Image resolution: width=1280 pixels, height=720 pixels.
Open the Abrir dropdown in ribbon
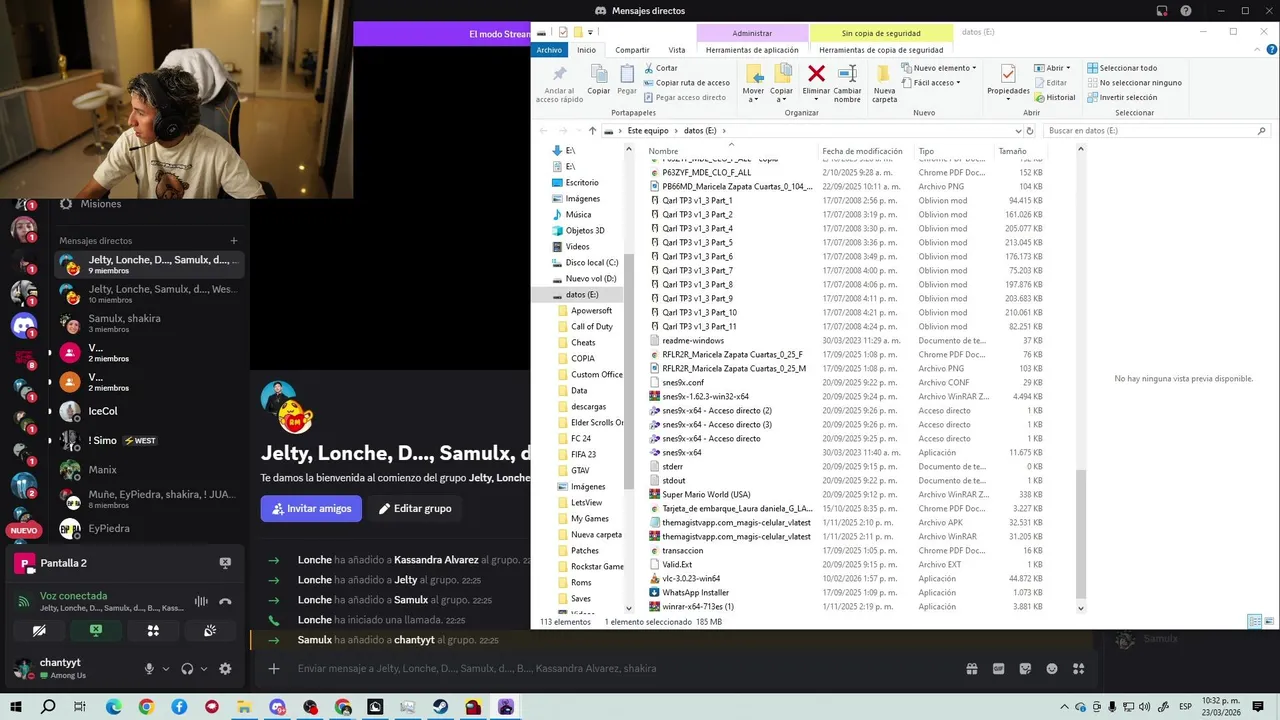(x=1053, y=68)
